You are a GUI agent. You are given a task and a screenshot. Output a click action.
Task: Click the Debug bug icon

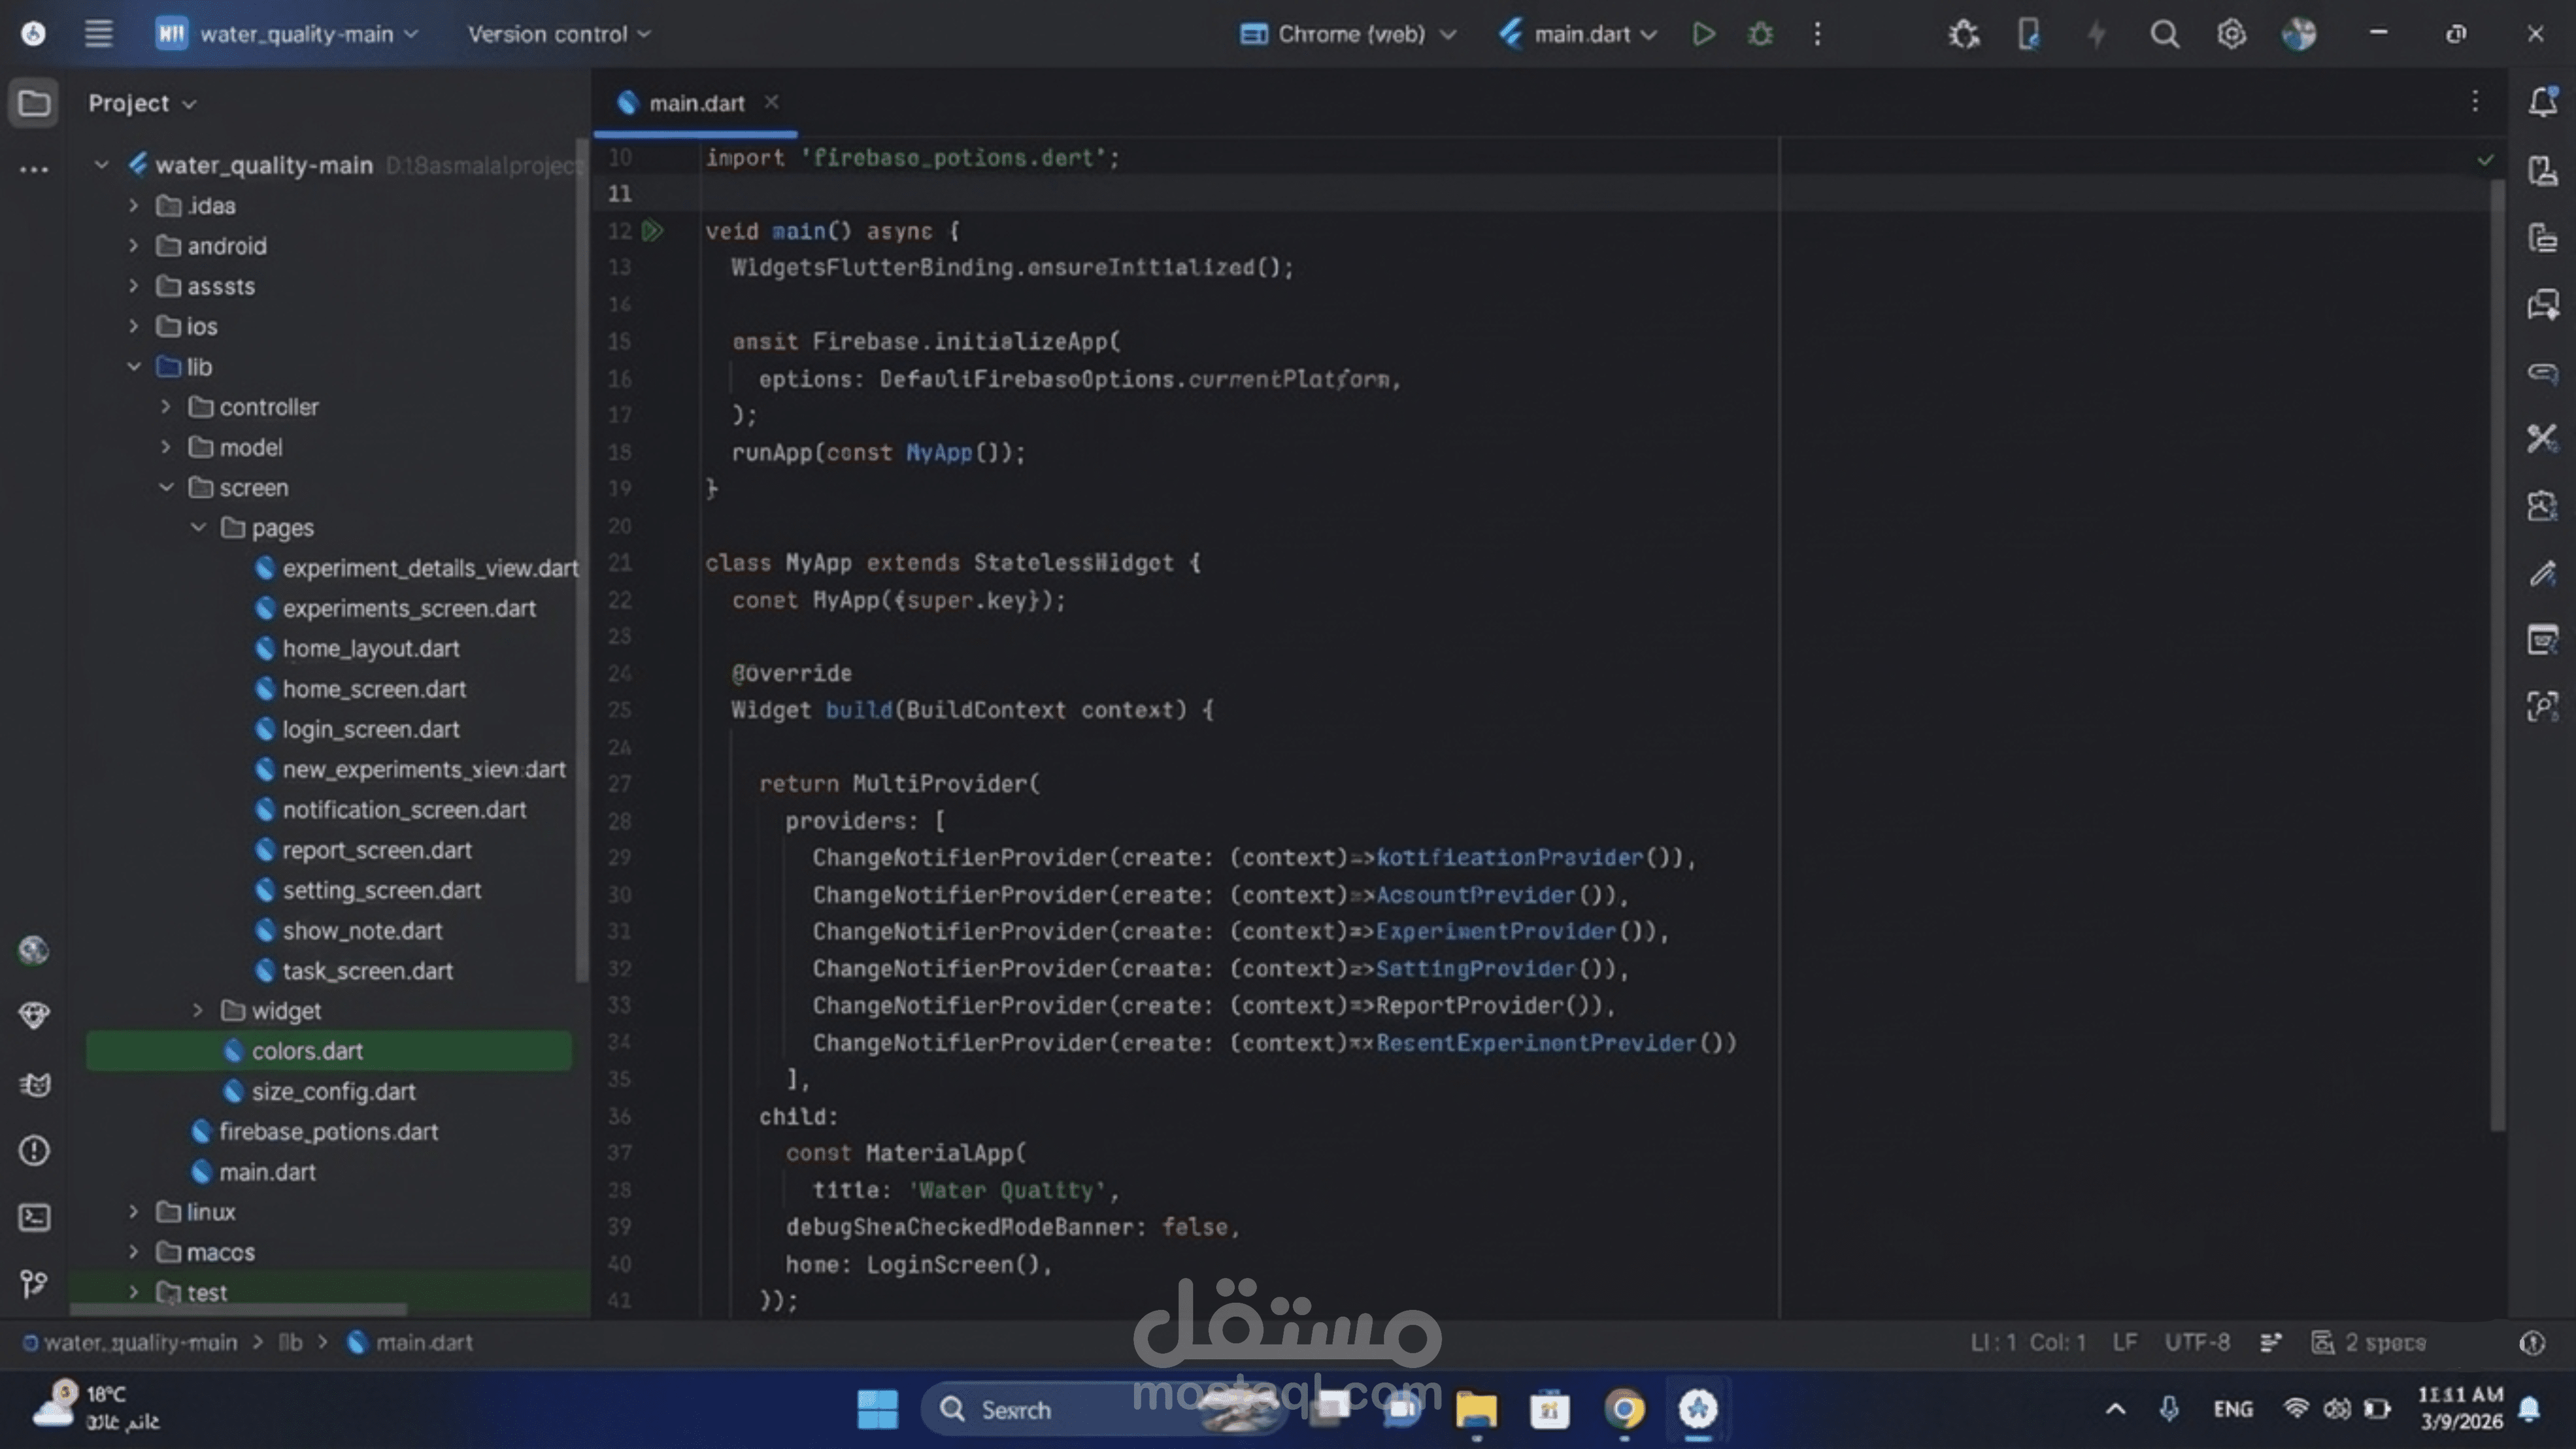click(x=1760, y=34)
